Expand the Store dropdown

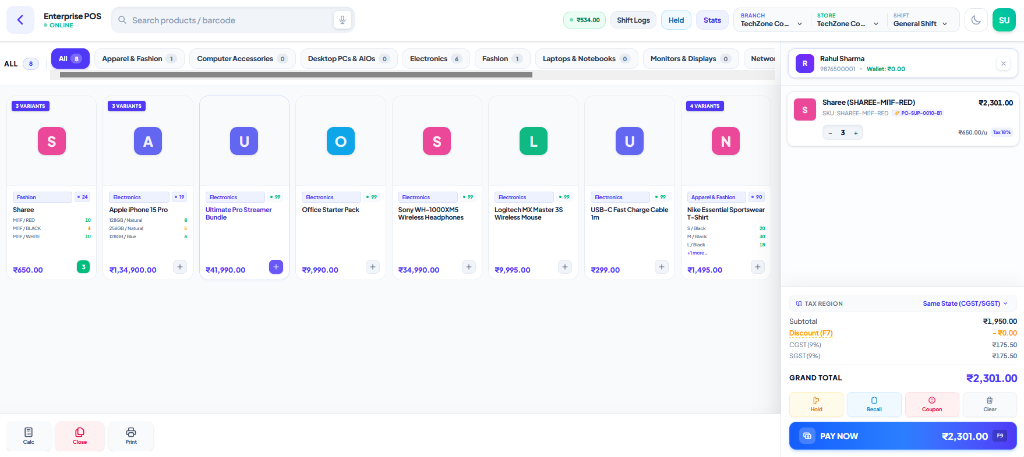pyautogui.click(x=849, y=20)
